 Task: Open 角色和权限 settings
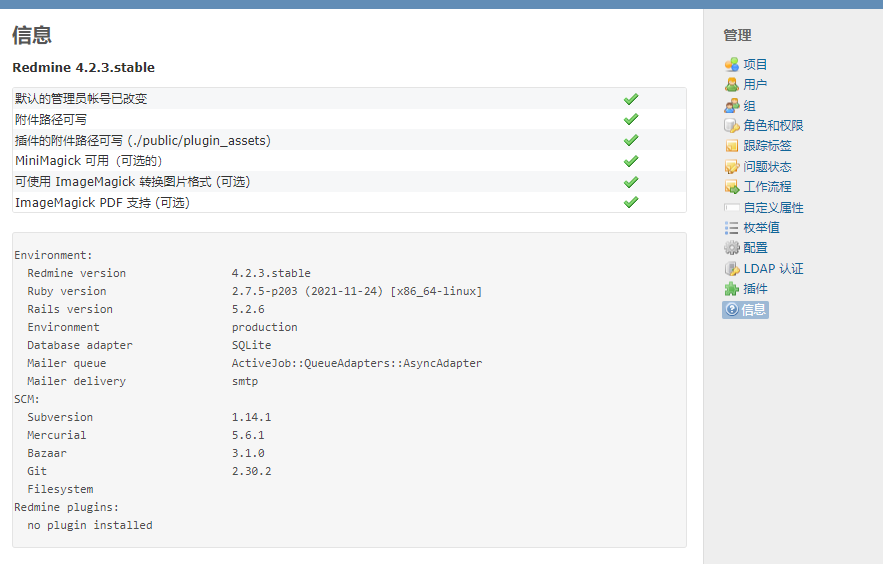point(773,126)
